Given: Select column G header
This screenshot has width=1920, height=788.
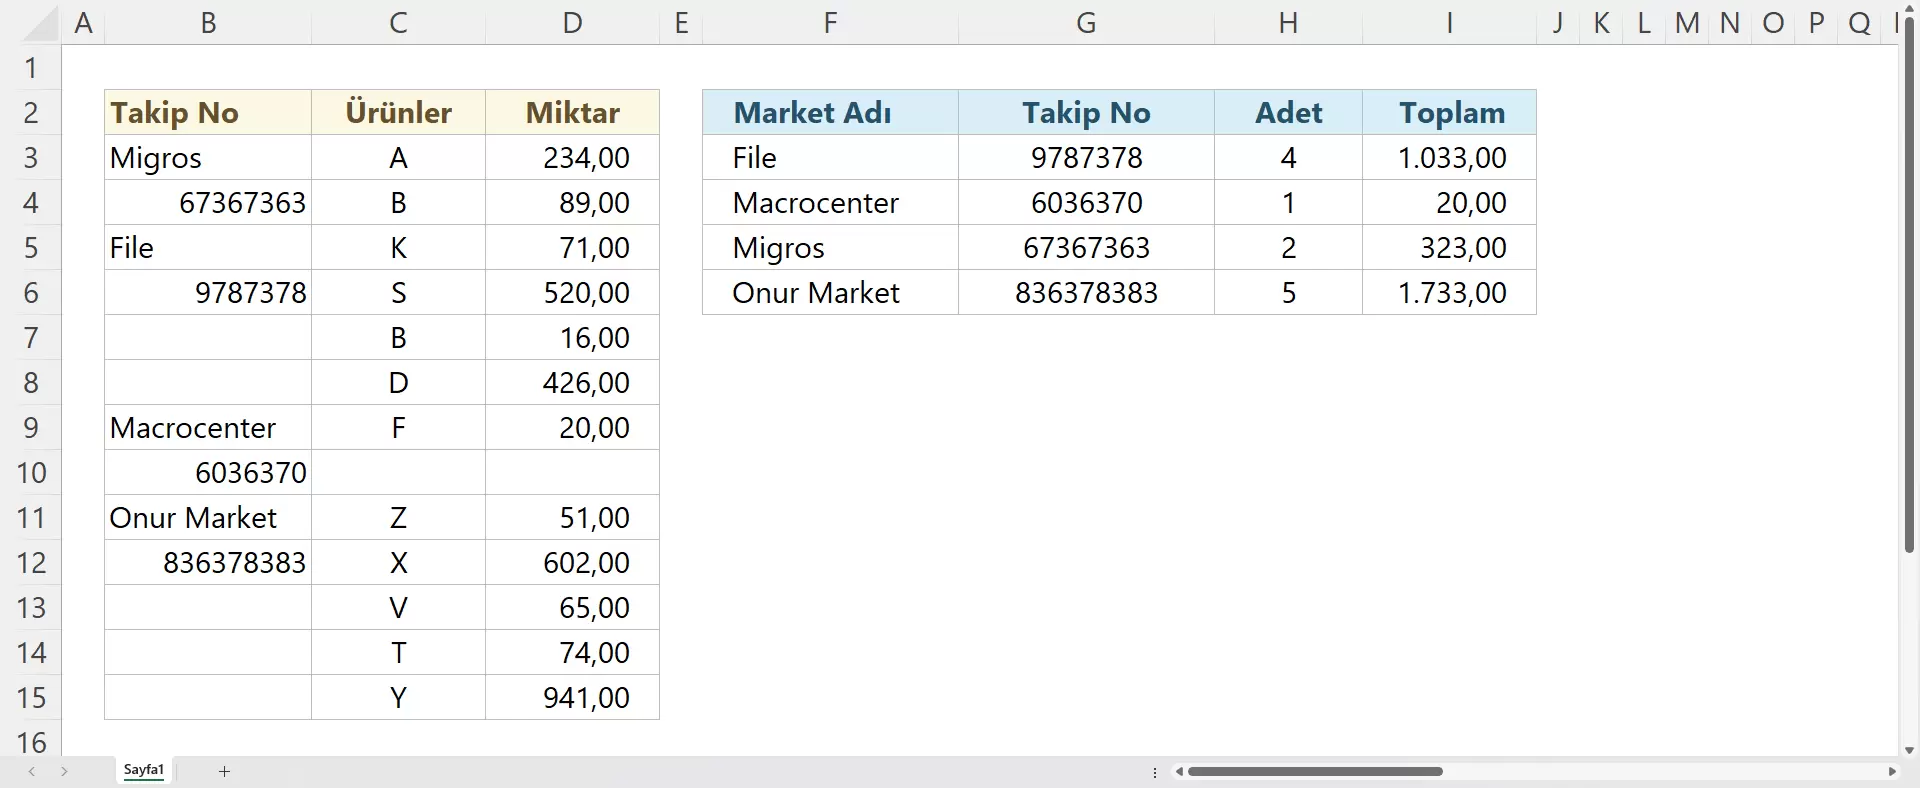Looking at the screenshot, I should click(1086, 23).
